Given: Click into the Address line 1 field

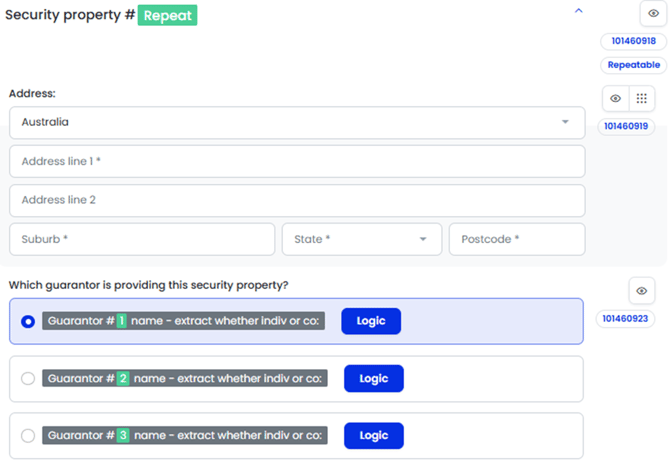Looking at the screenshot, I should 297,161.
